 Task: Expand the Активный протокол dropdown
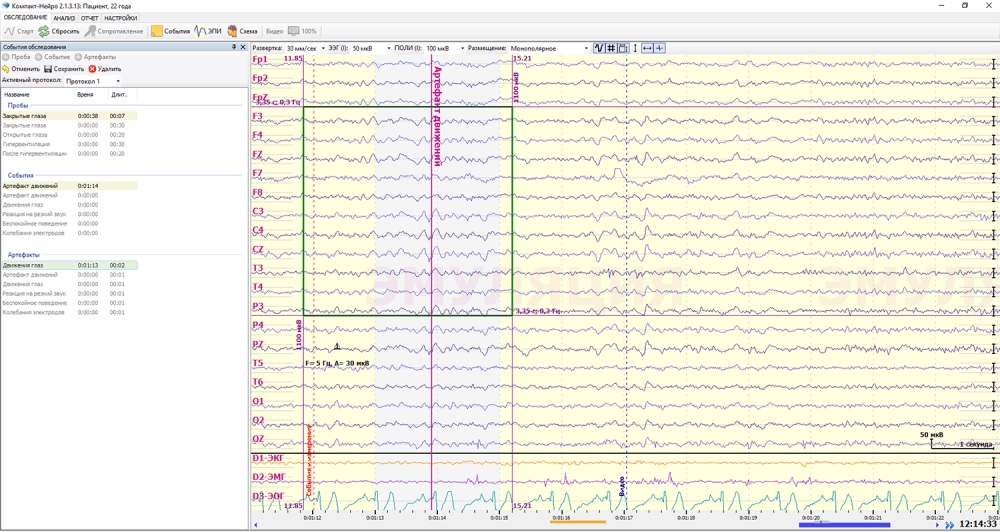coord(118,81)
